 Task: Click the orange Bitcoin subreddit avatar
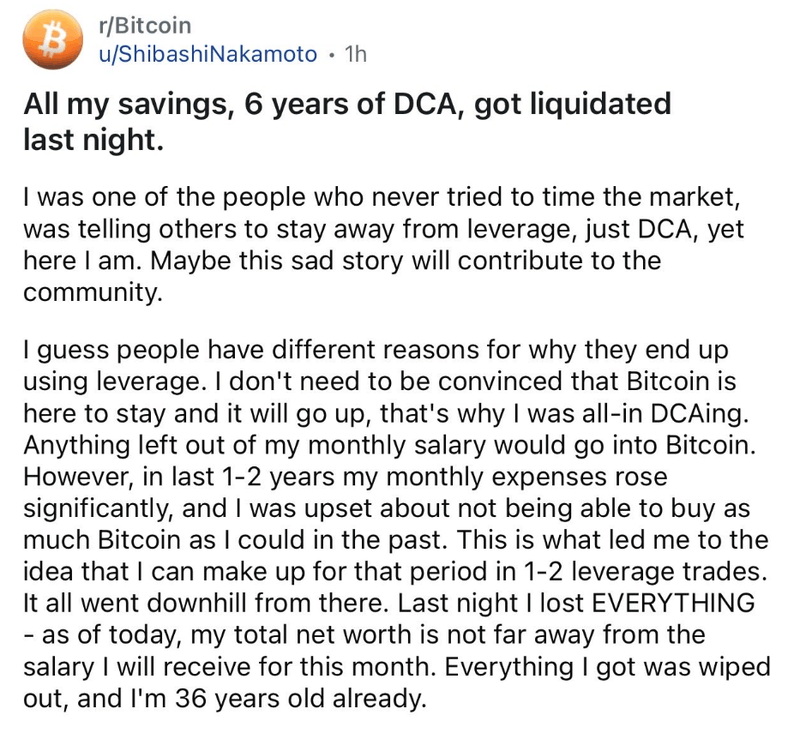[x=44, y=40]
